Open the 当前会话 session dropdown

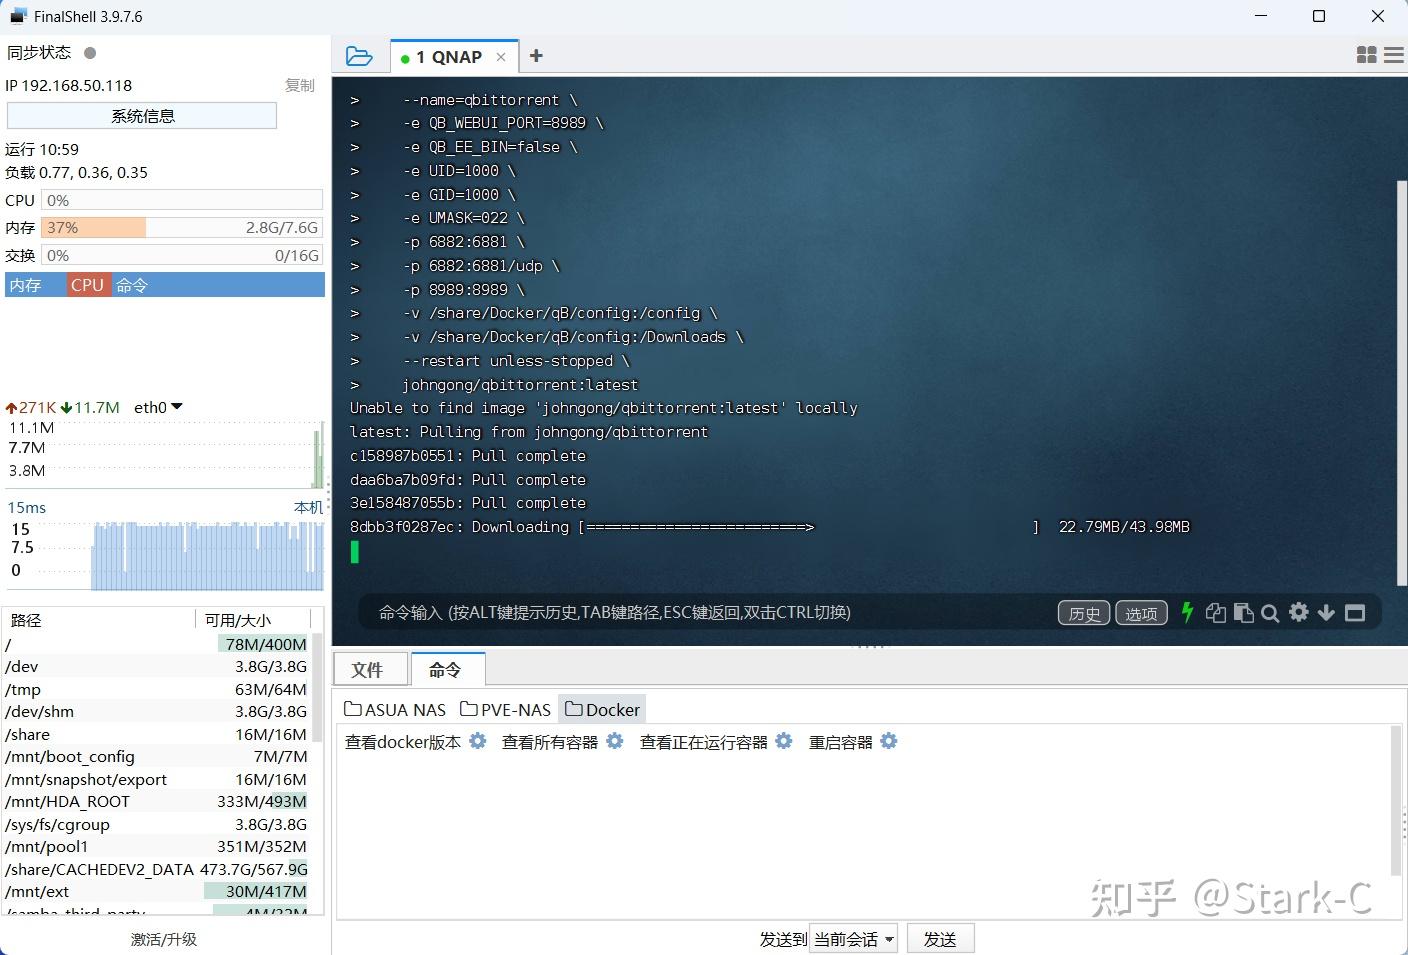click(853, 938)
